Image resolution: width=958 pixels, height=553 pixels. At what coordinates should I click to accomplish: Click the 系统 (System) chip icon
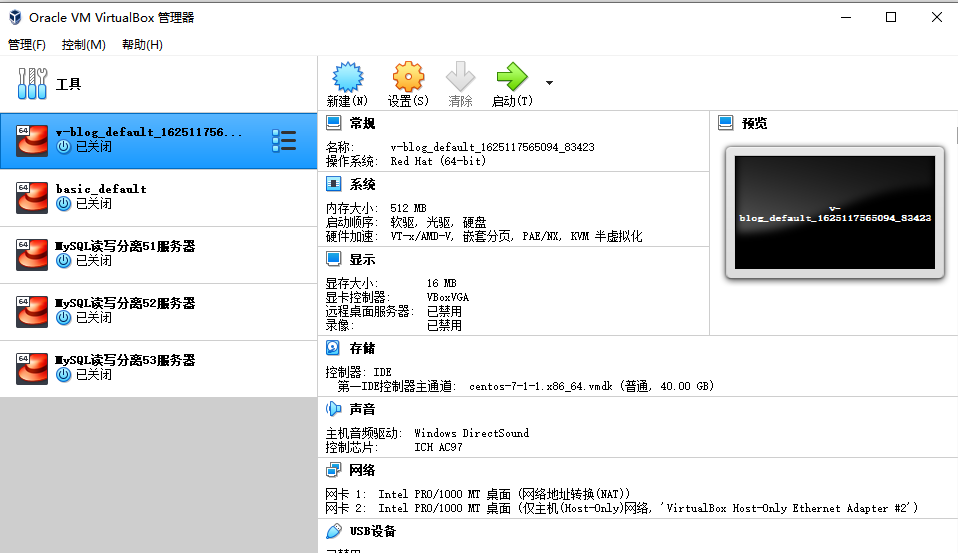click(334, 184)
